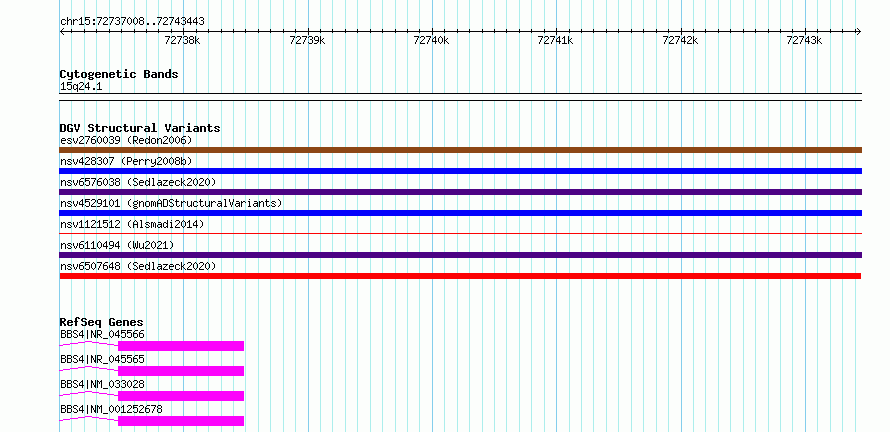Click the chr15:72737008..72743443 coordinate label

tap(132, 22)
